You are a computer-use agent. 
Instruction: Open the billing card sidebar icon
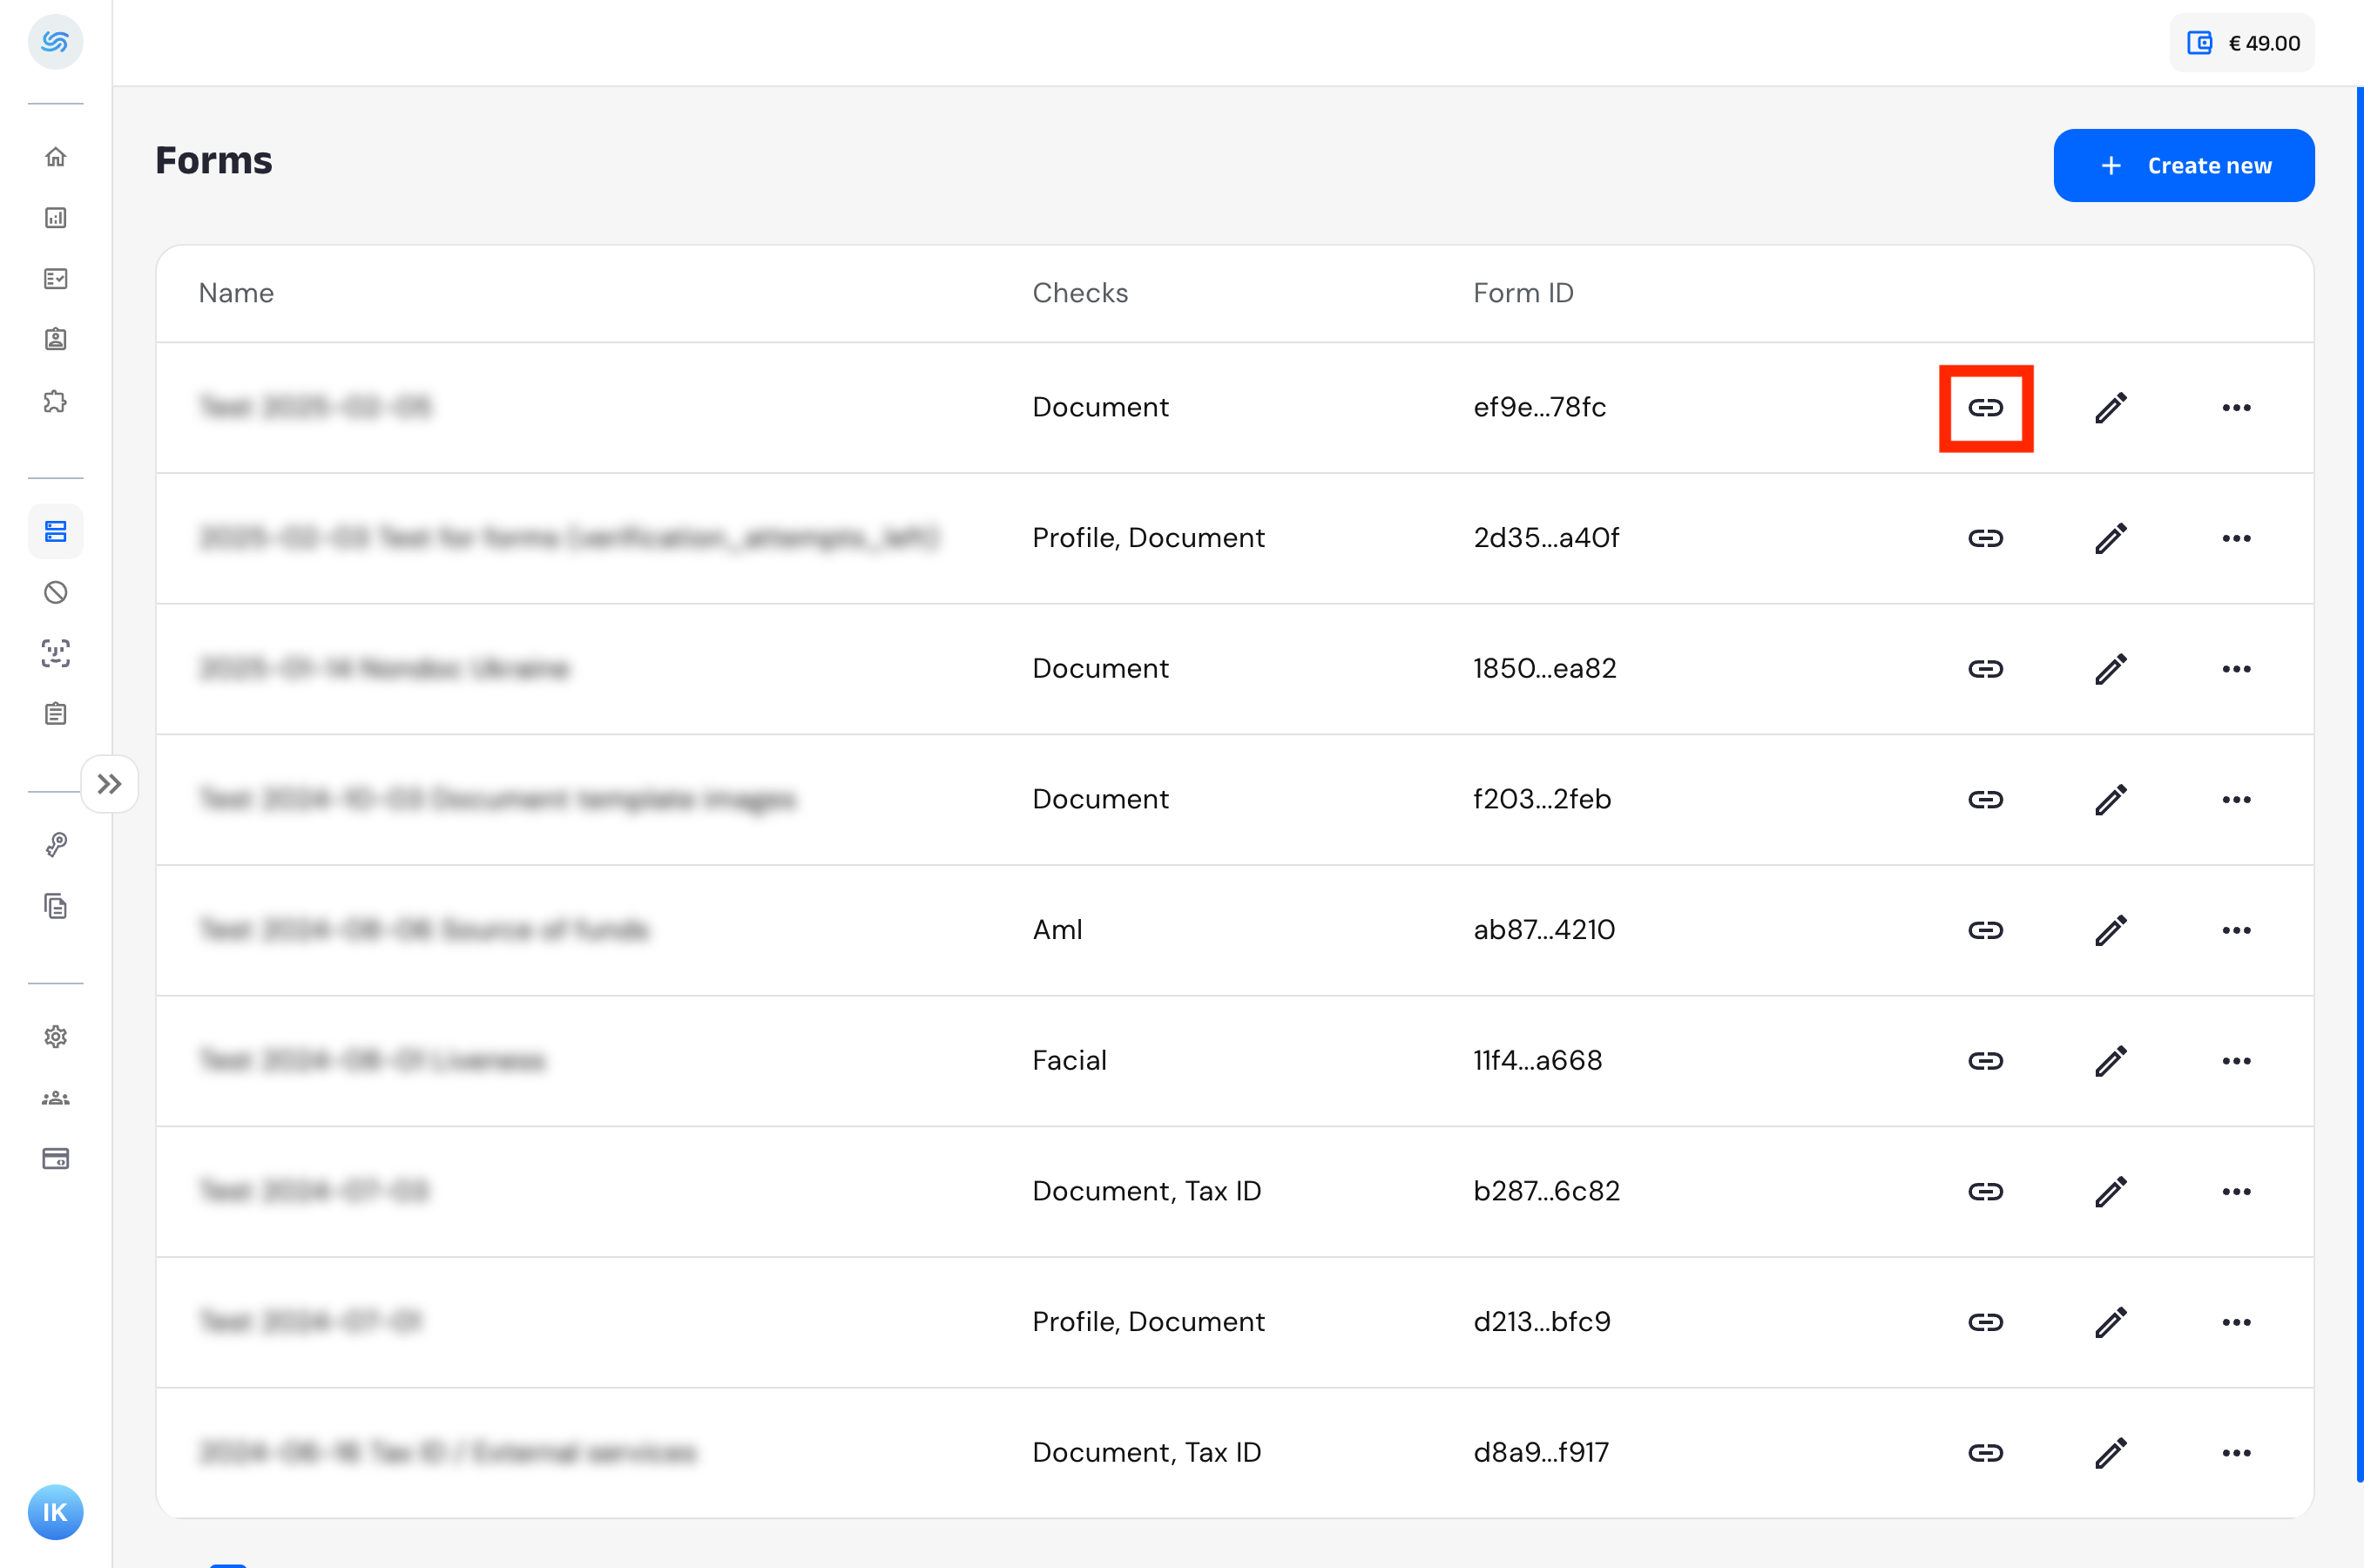click(x=56, y=1159)
